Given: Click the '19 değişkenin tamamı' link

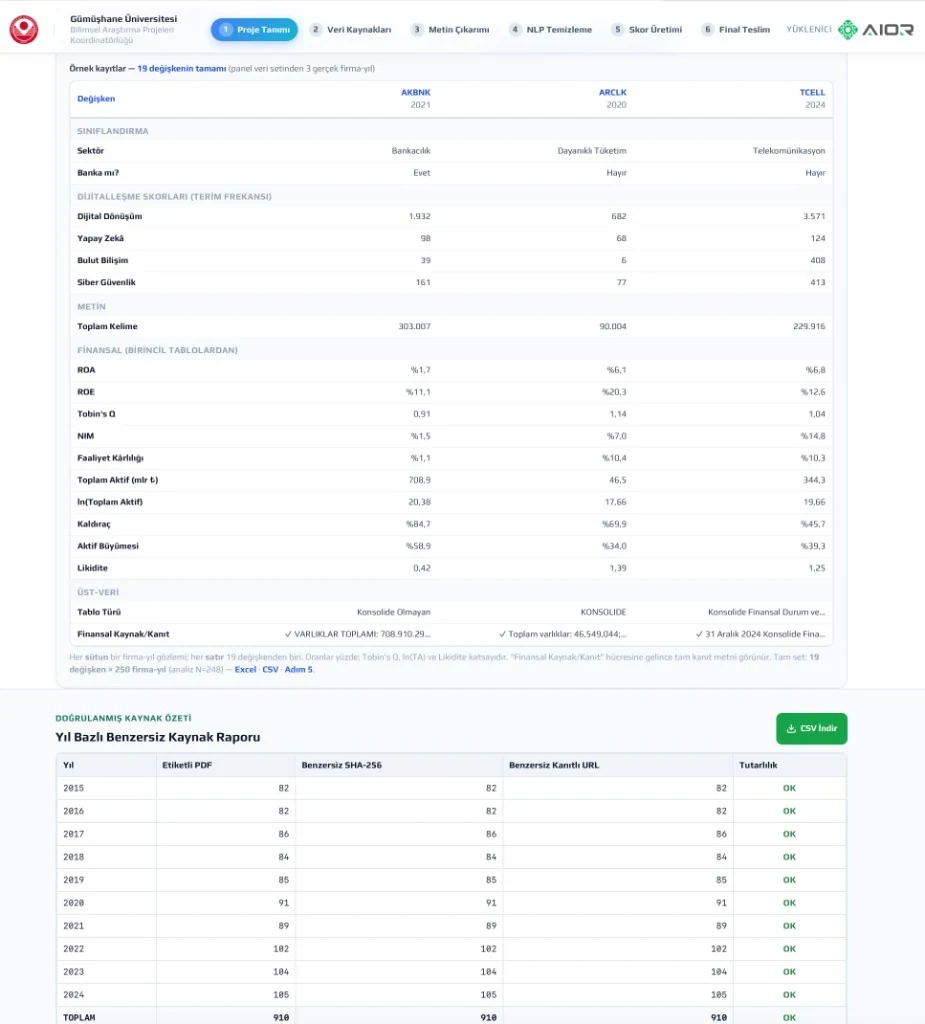Looking at the screenshot, I should pos(182,69).
